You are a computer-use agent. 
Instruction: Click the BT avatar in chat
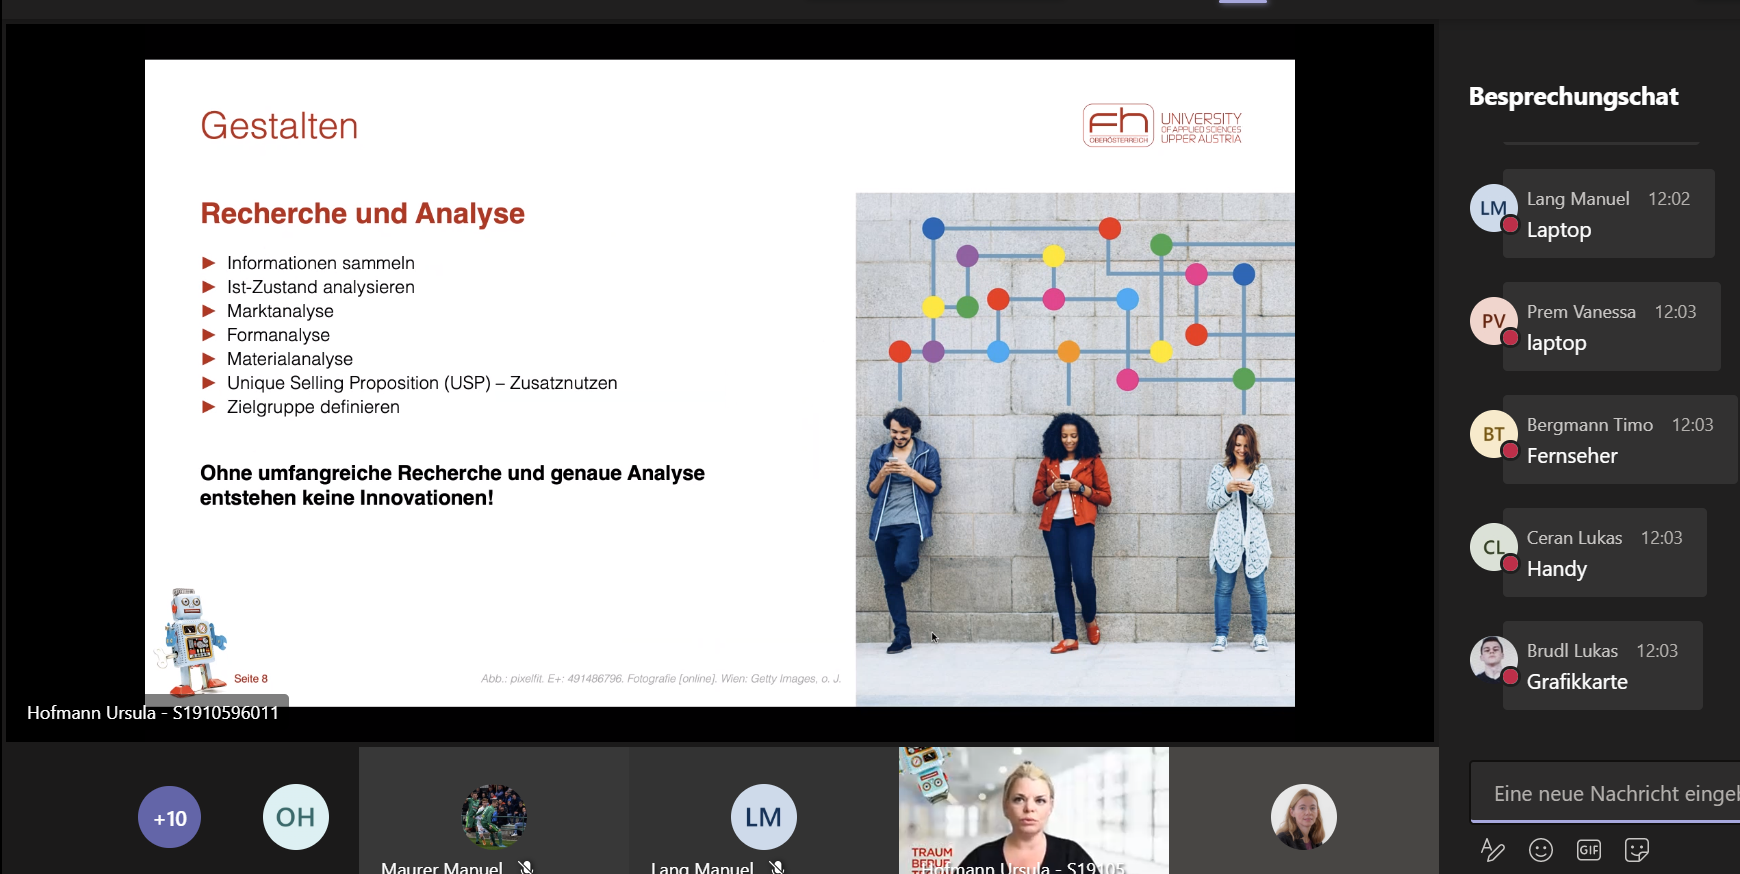tap(1493, 434)
